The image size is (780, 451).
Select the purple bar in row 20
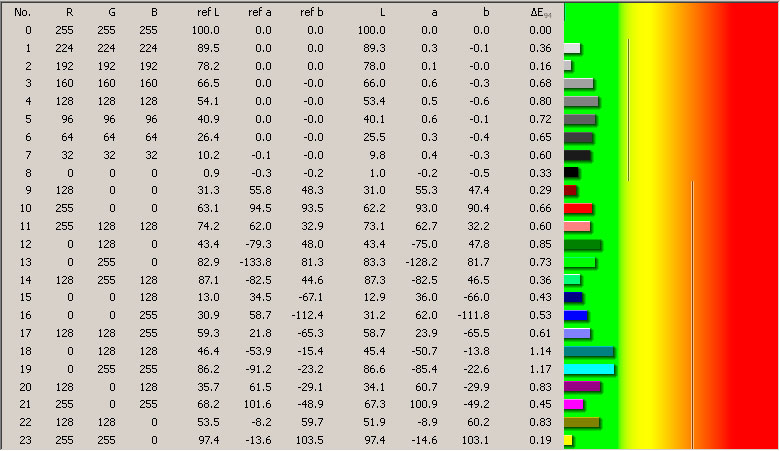582,386
